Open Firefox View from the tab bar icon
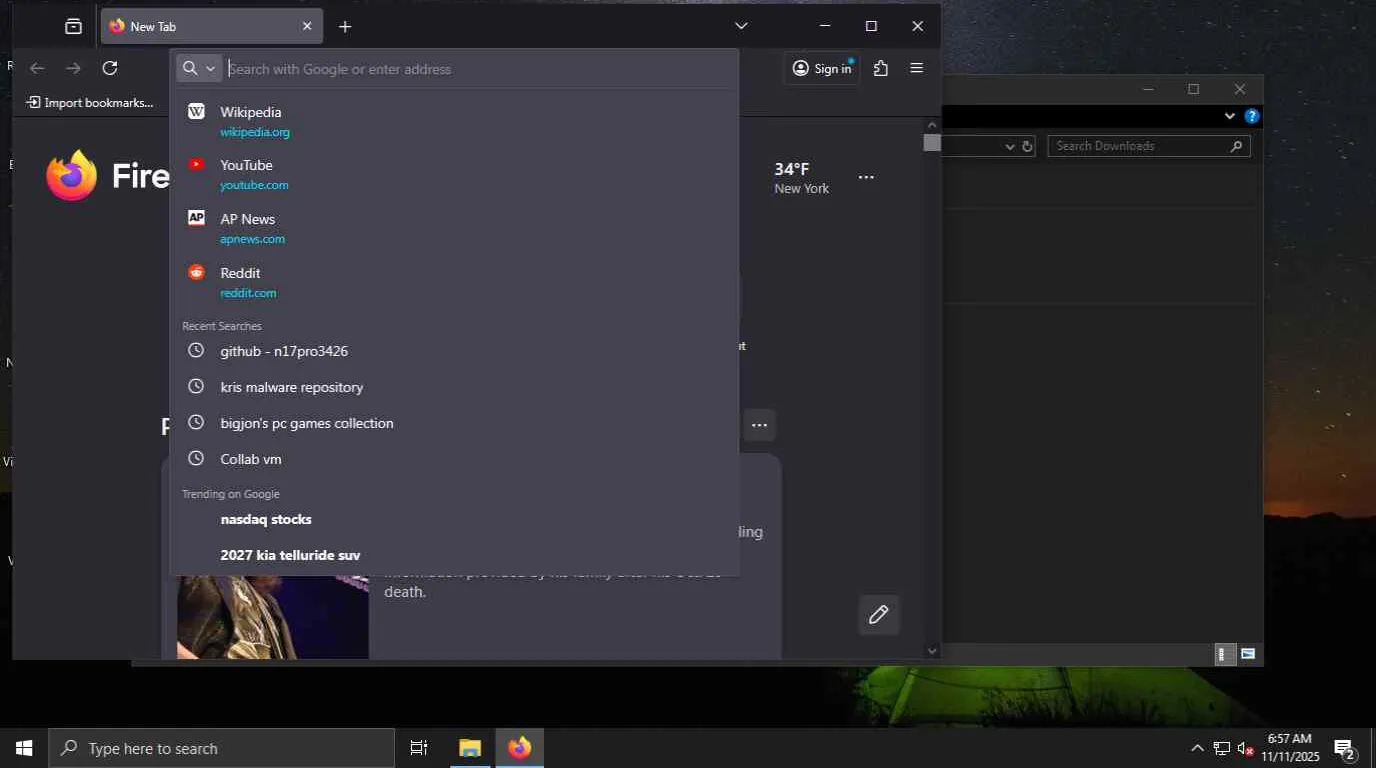1376x768 pixels. [73, 27]
